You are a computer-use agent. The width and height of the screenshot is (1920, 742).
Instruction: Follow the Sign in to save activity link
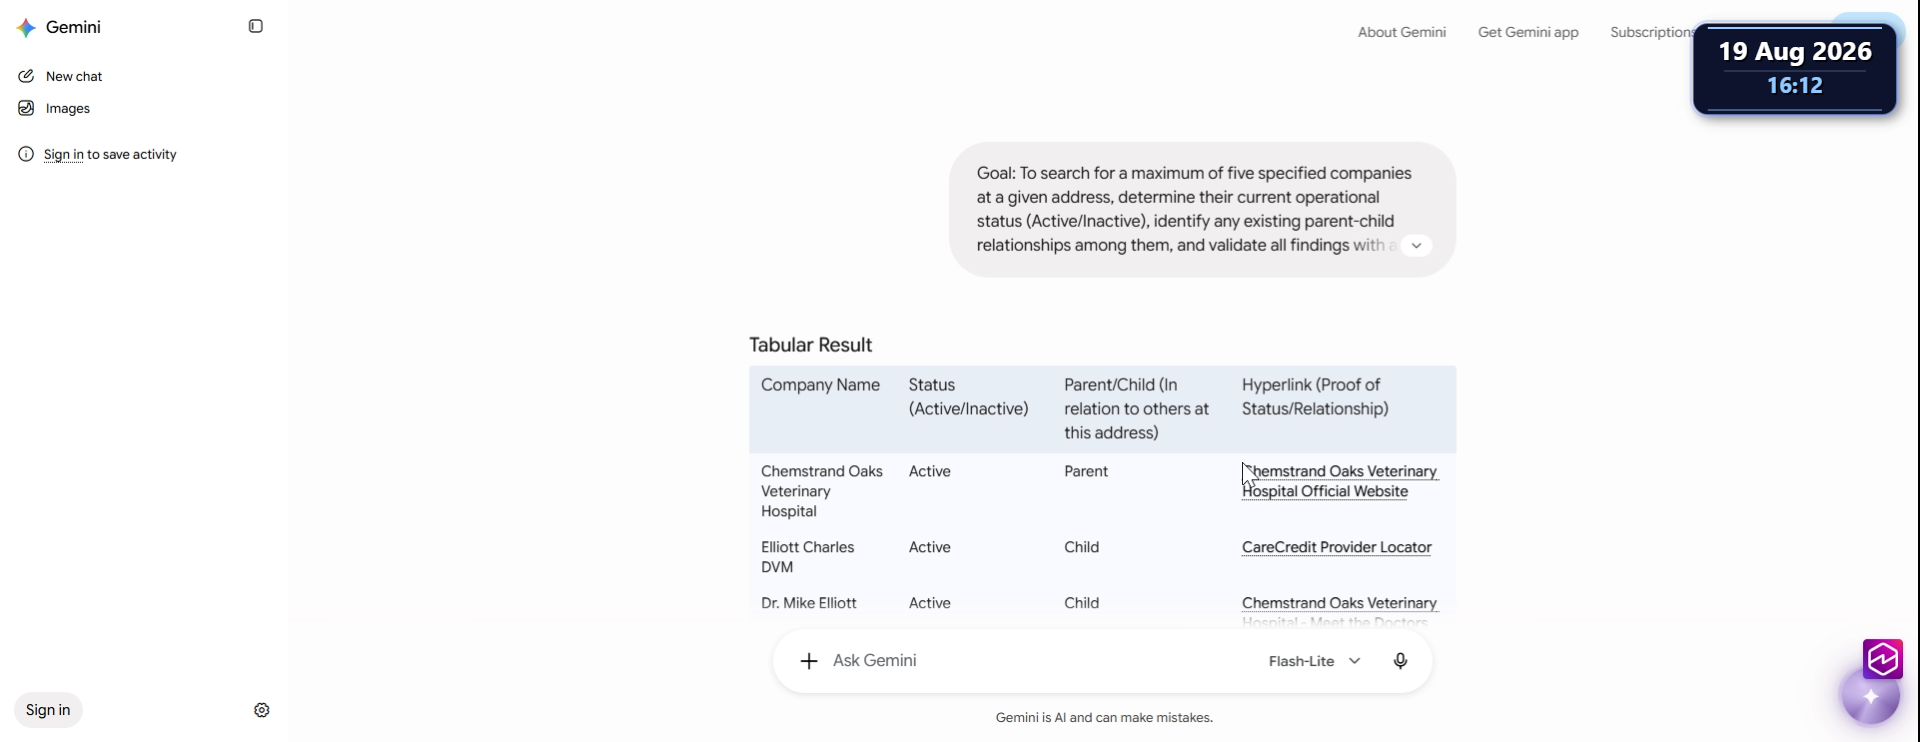point(64,154)
